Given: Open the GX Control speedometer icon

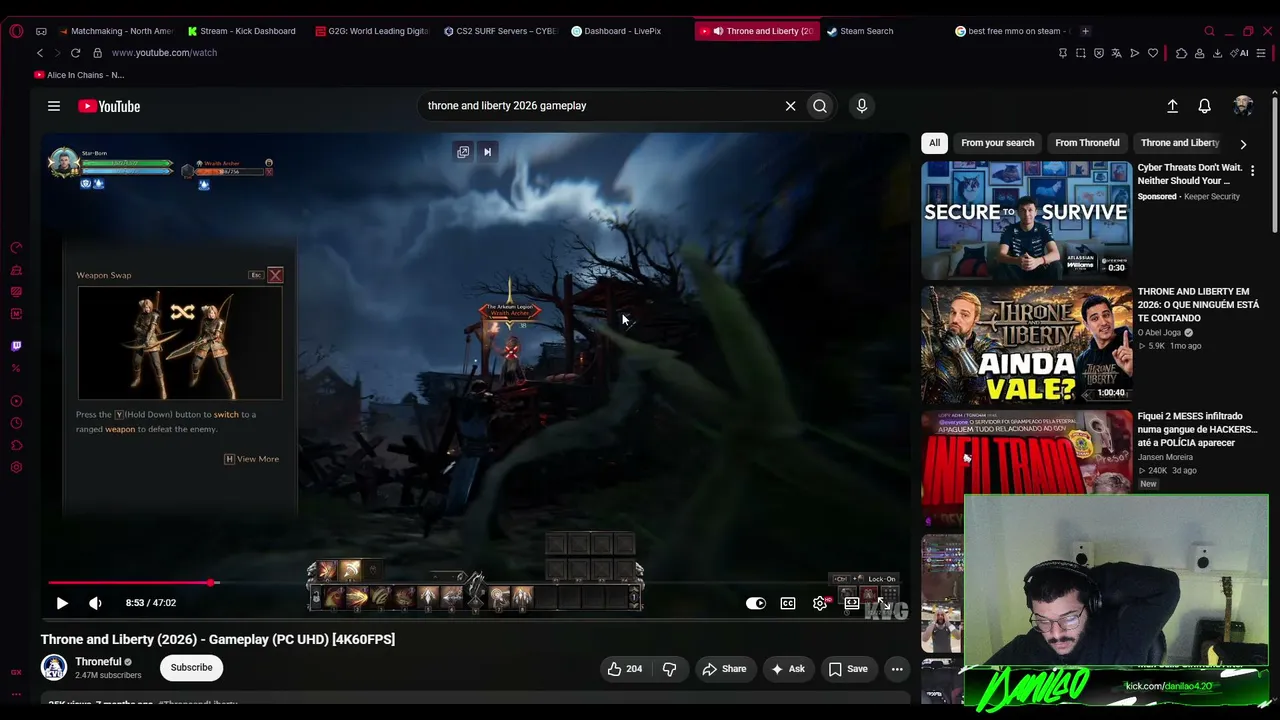Looking at the screenshot, I should [16, 248].
